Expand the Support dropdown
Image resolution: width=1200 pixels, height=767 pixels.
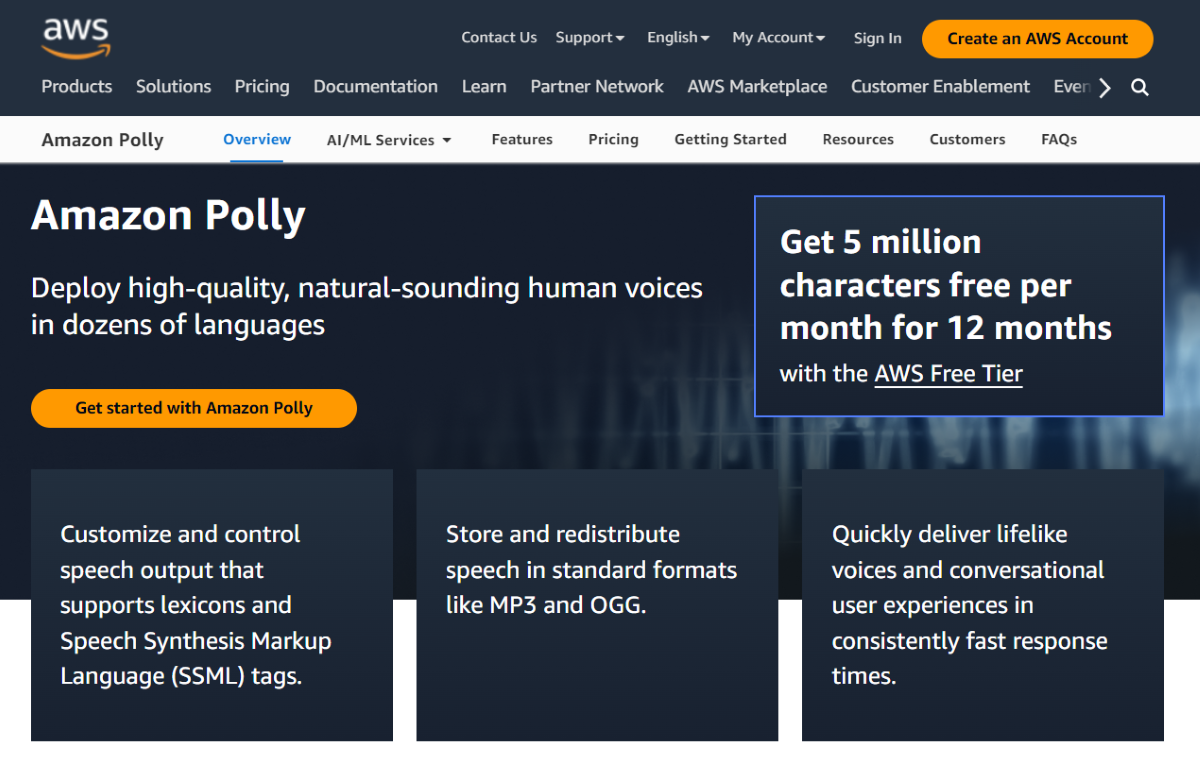pos(590,38)
